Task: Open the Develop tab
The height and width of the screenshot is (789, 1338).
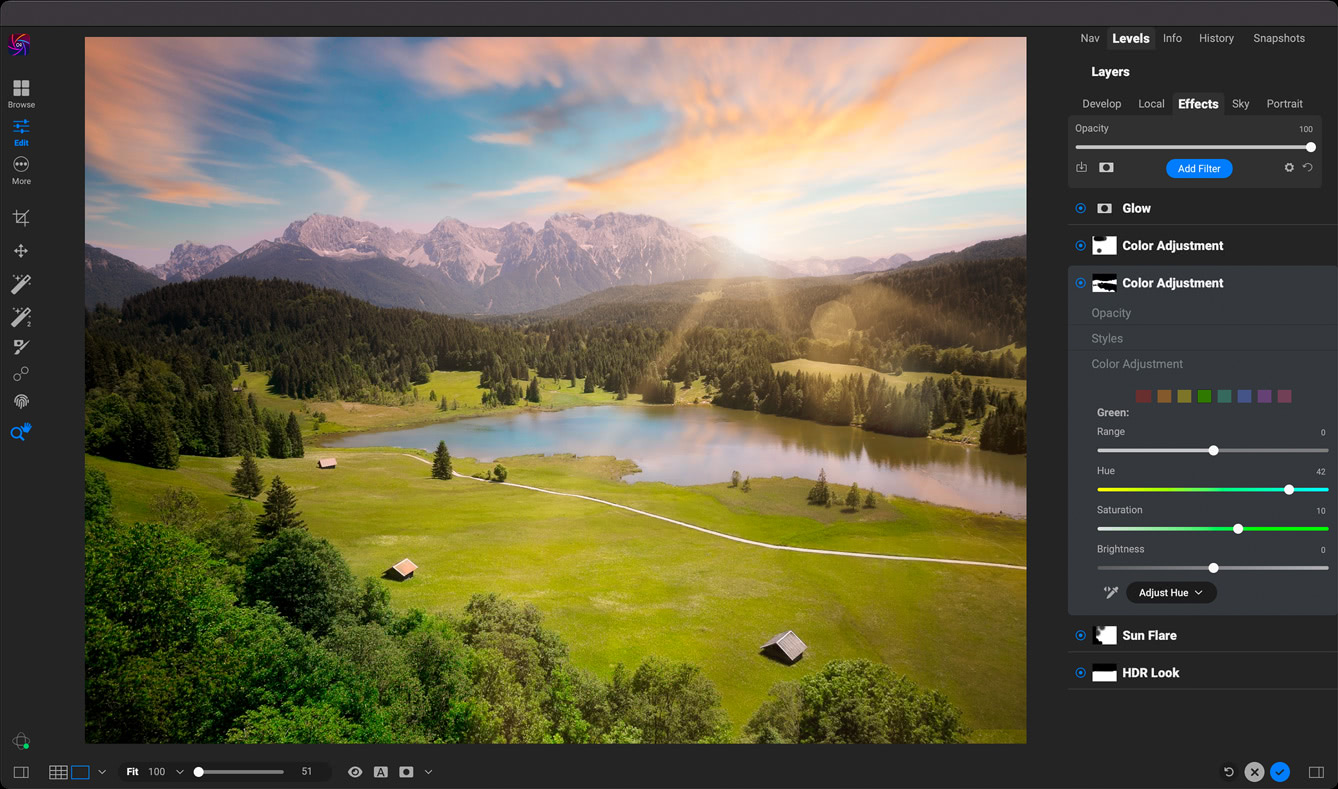Action: tap(1101, 103)
